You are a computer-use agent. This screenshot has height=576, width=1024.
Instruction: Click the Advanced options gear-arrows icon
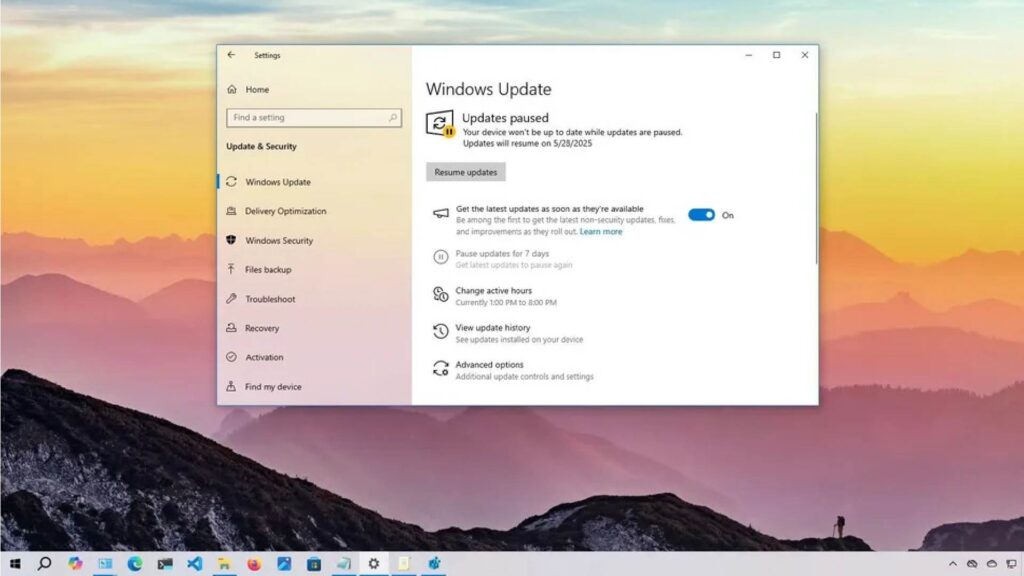coord(440,369)
